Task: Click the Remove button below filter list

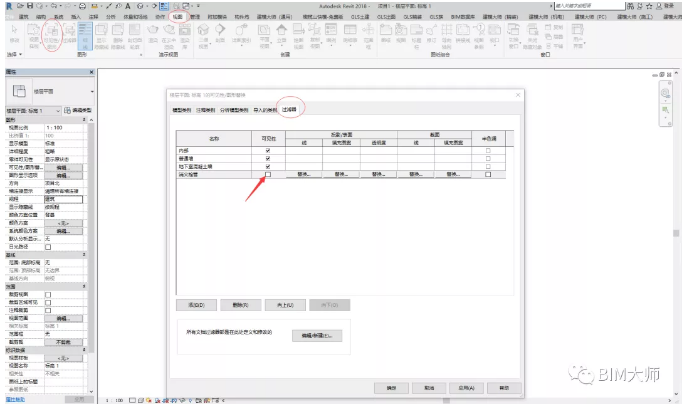Action: [x=240, y=305]
